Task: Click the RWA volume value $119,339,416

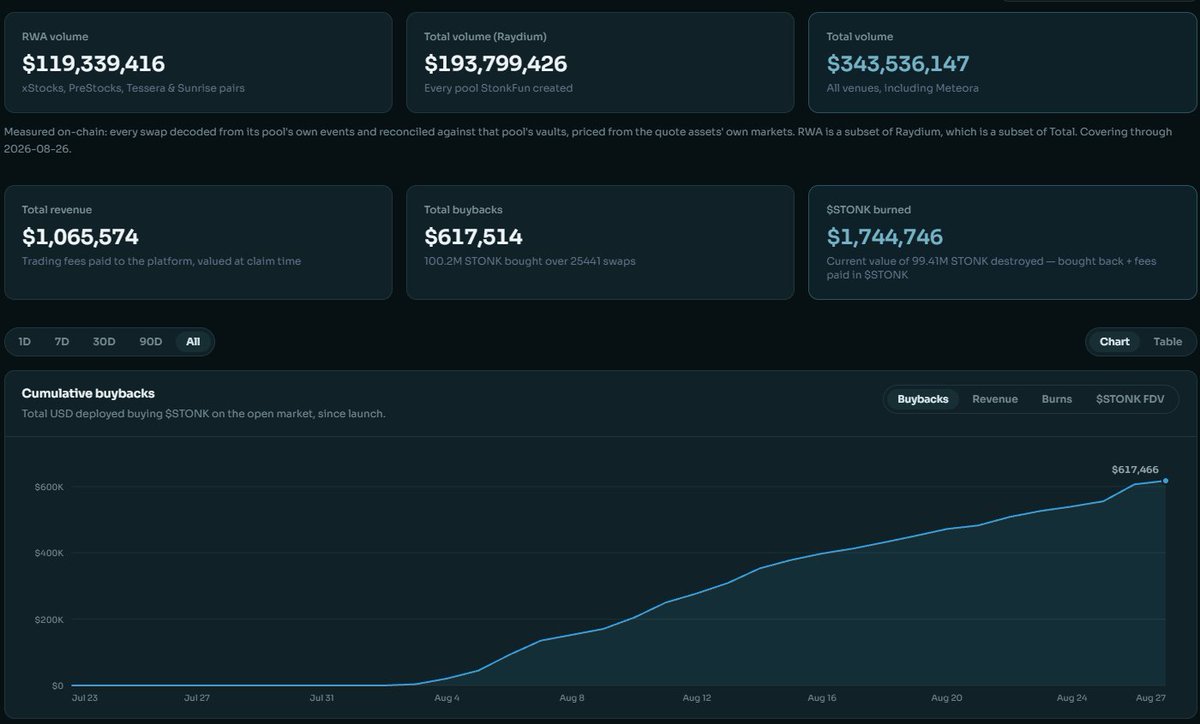Action: click(x=93, y=64)
